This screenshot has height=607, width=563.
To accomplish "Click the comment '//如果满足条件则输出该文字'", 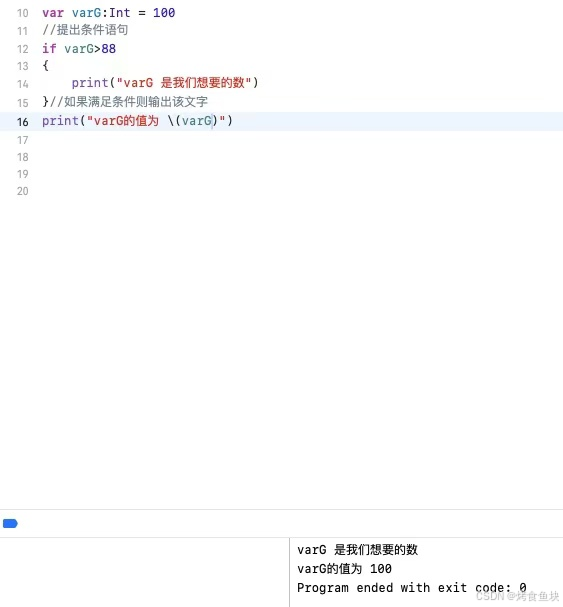I will coord(129,102).
